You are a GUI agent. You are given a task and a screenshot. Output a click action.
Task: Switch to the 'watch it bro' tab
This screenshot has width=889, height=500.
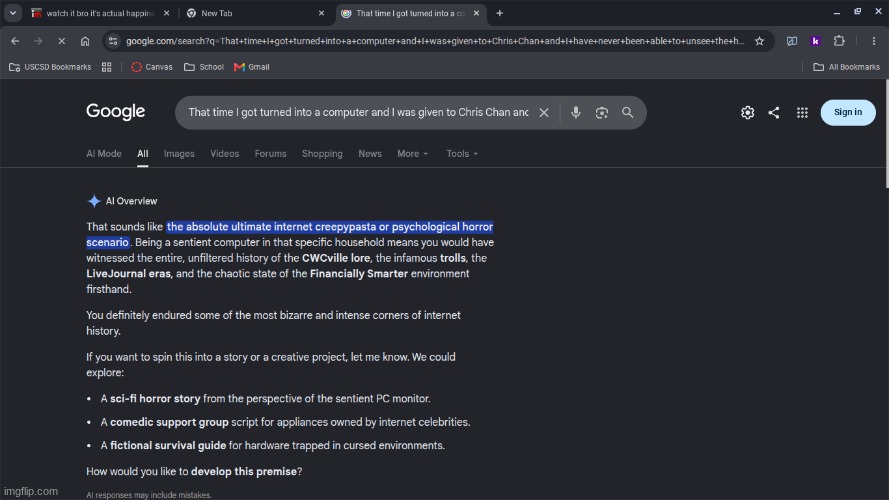click(x=100, y=13)
